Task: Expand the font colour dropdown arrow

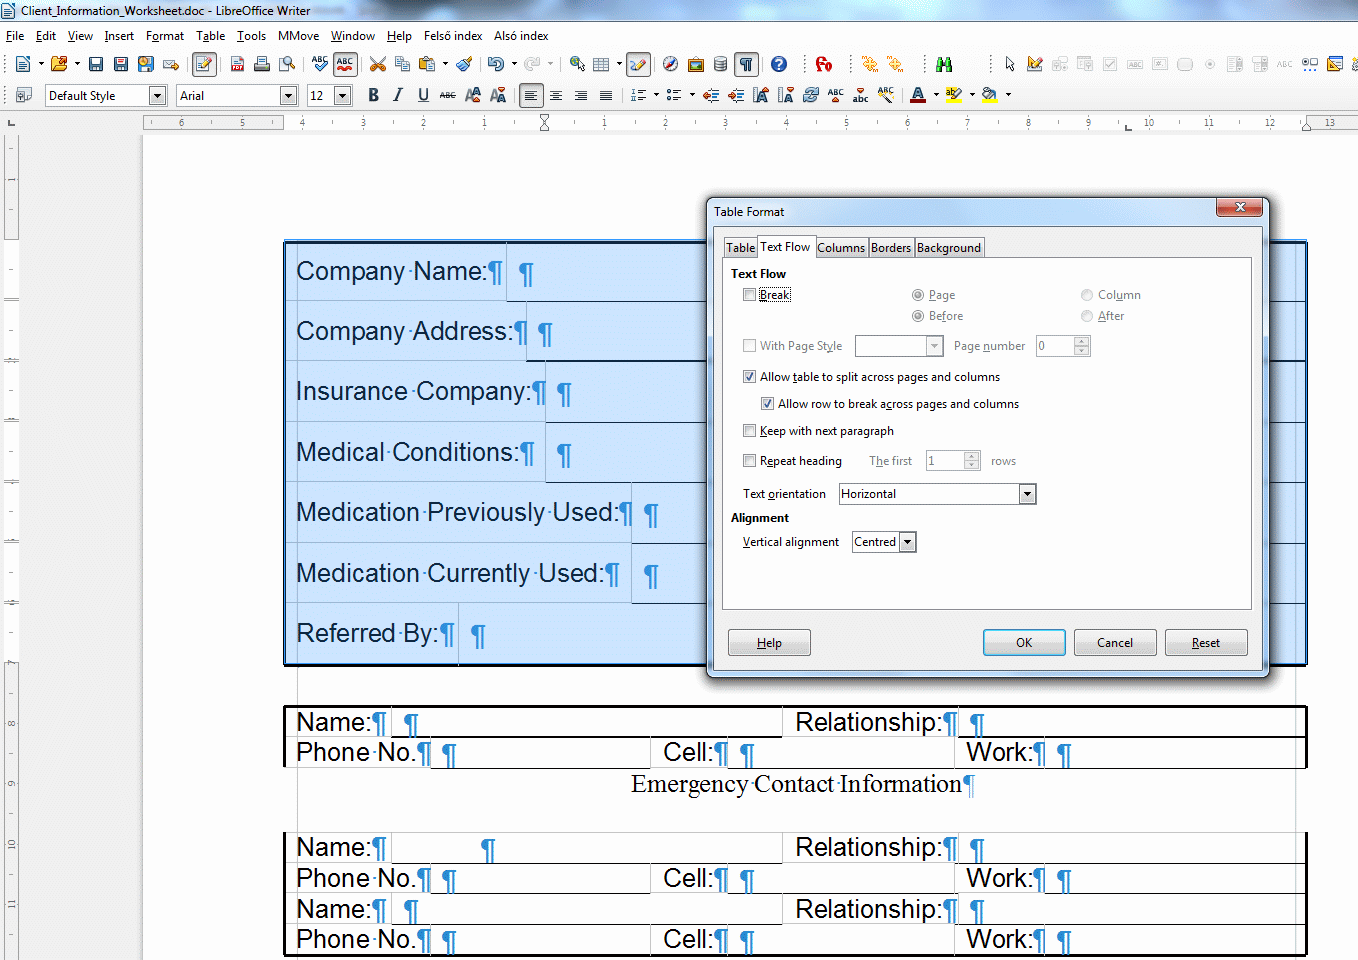Action: pos(936,95)
